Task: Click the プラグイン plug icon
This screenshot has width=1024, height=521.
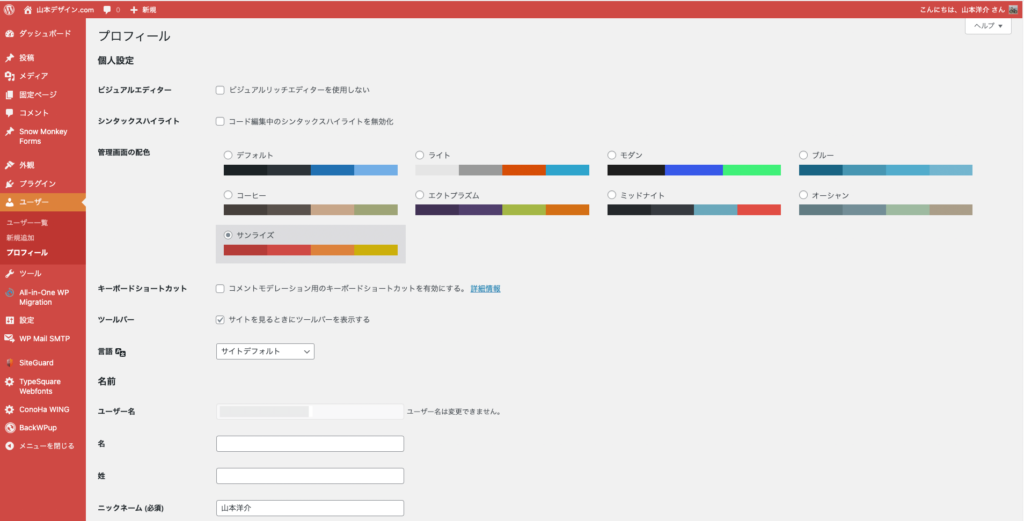Action: [x=10, y=183]
